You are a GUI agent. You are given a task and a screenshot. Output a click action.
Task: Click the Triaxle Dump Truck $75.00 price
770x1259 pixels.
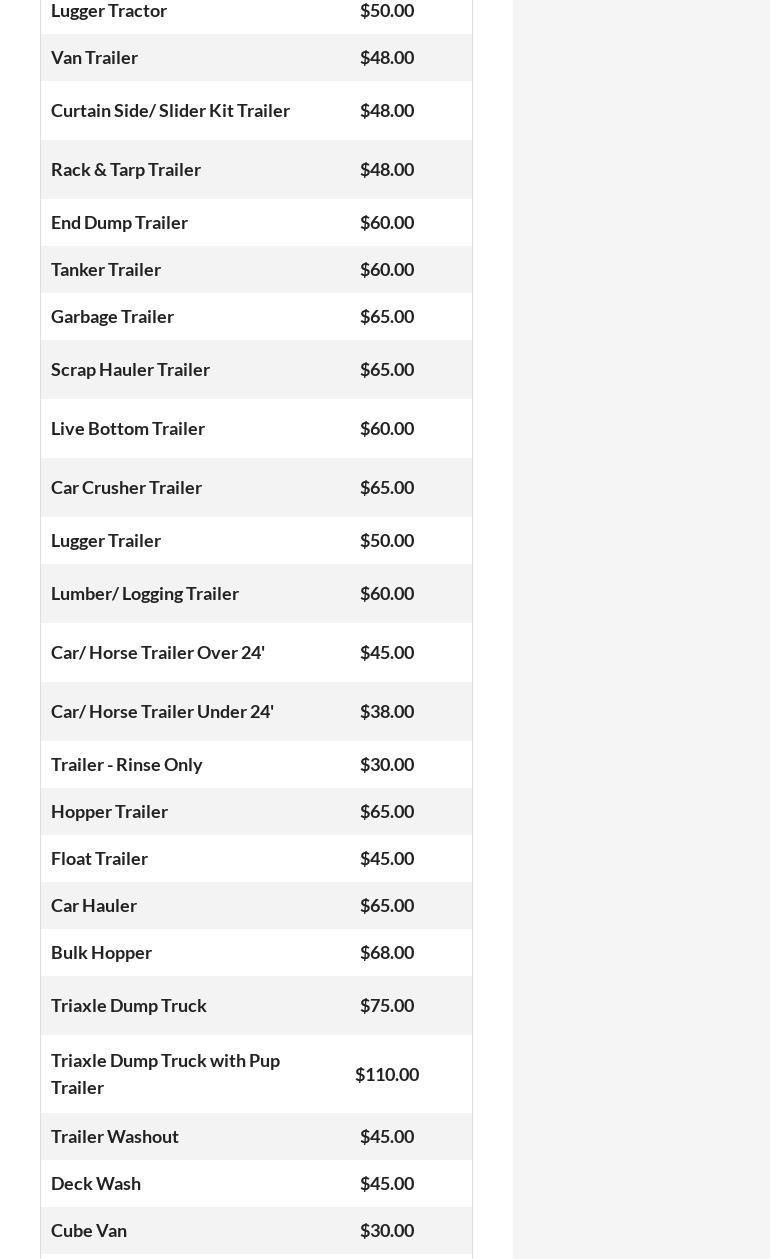pyautogui.click(x=387, y=1006)
